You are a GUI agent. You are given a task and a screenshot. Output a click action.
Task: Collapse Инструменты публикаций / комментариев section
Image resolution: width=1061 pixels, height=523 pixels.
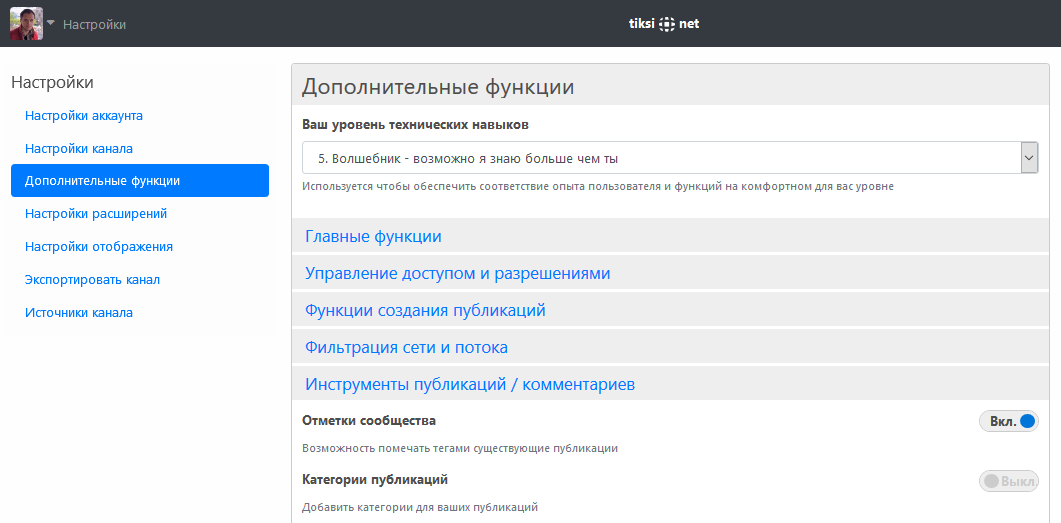pos(469,385)
